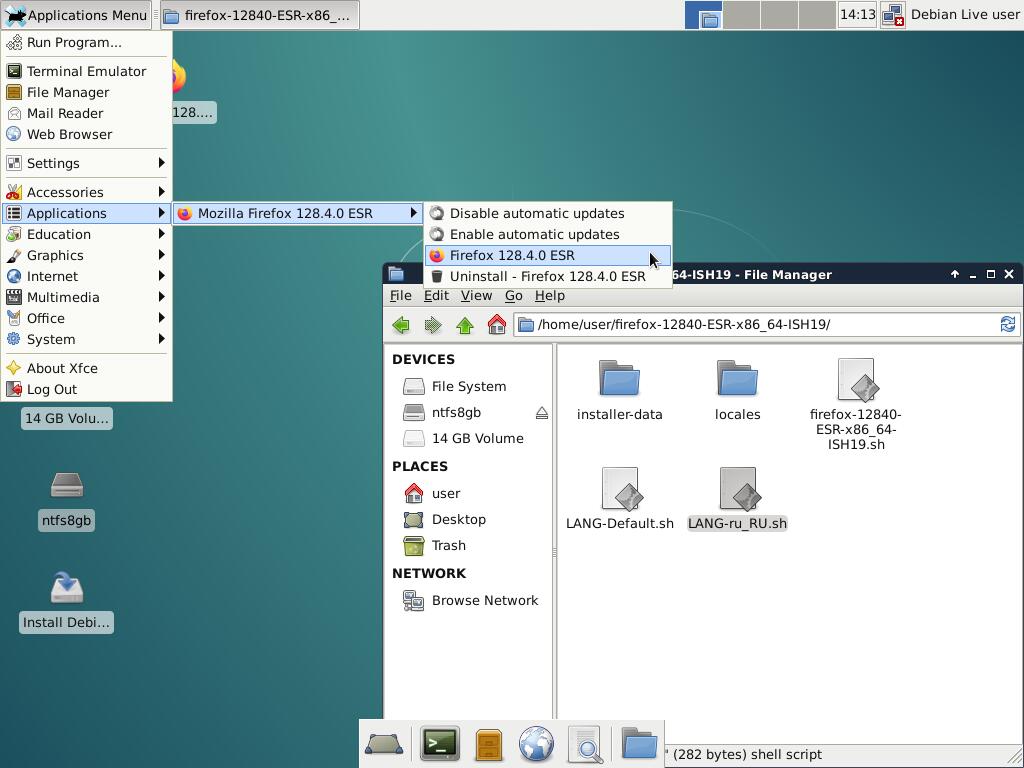Click the eject icon next to ntfs8gb
Image resolution: width=1024 pixels, height=768 pixels.
(541, 413)
